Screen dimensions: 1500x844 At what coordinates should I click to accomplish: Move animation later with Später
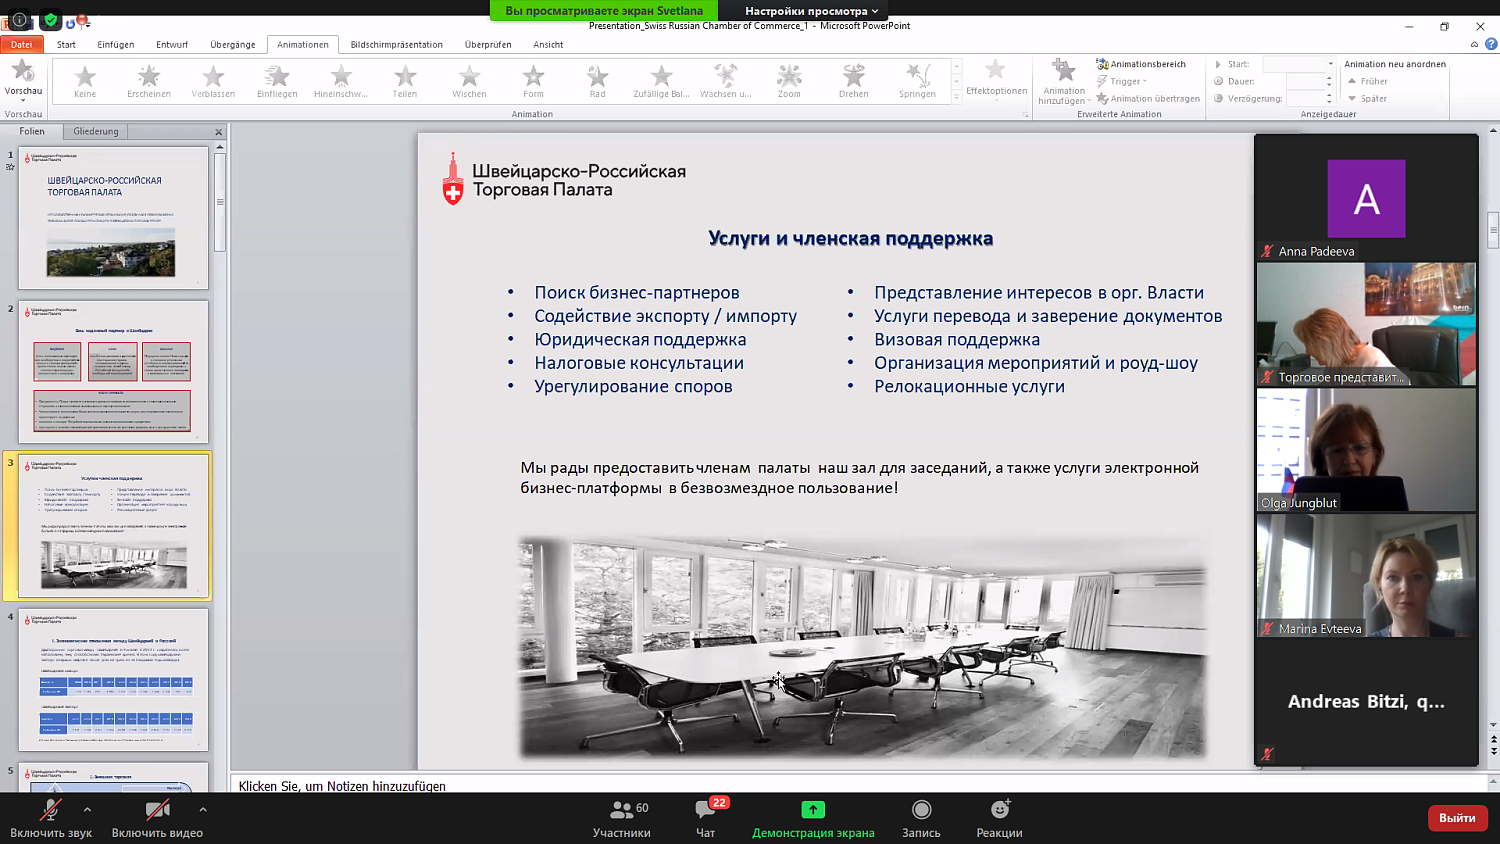(x=1367, y=98)
